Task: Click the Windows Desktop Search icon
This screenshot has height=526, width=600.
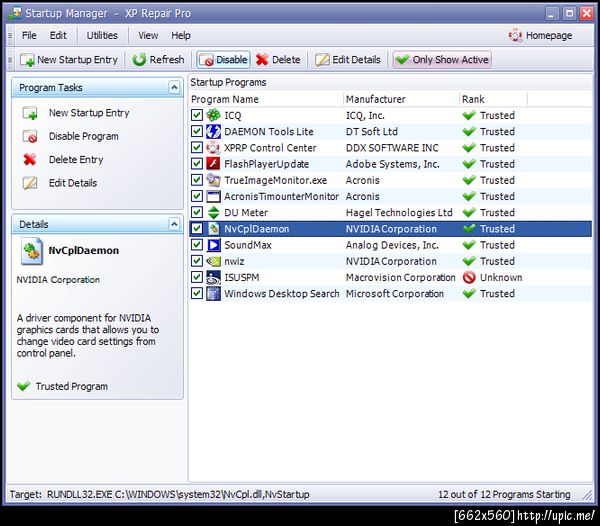Action: pyautogui.click(x=214, y=294)
